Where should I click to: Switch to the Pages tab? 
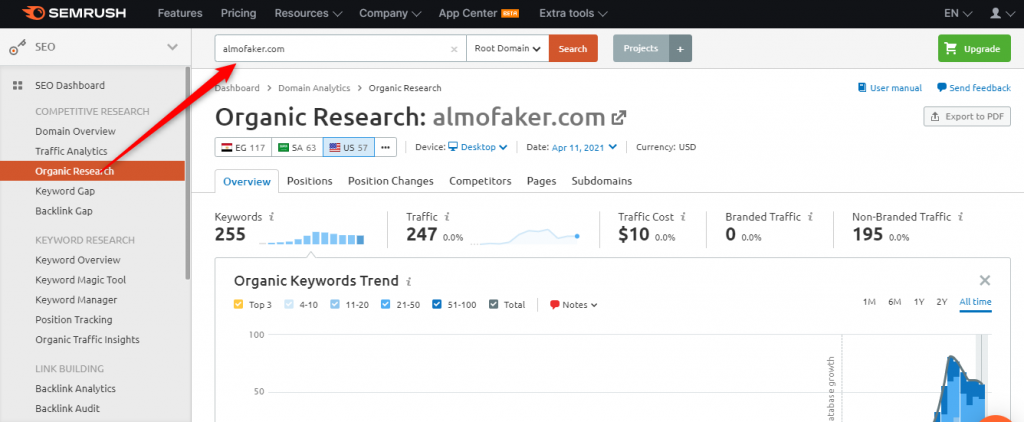pyautogui.click(x=541, y=181)
